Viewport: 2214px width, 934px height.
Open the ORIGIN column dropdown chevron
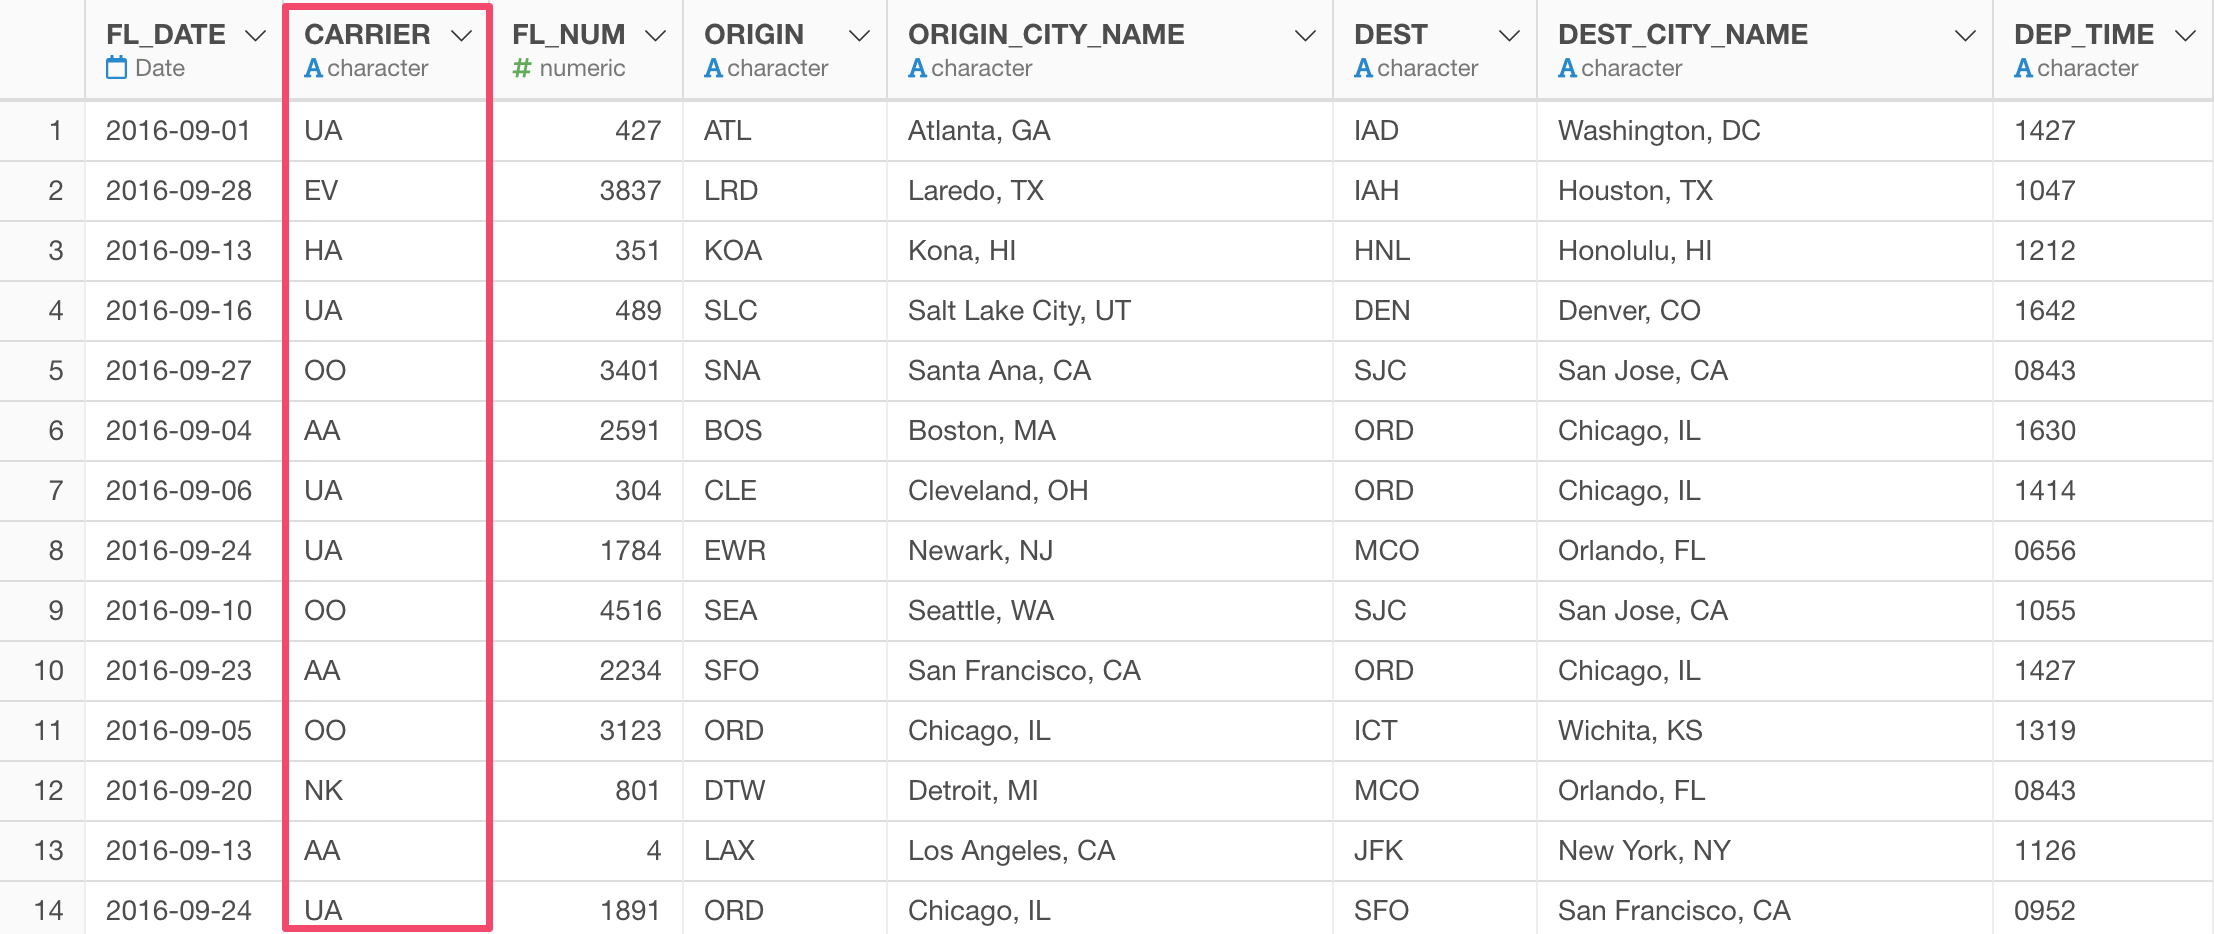pyautogui.click(x=859, y=36)
